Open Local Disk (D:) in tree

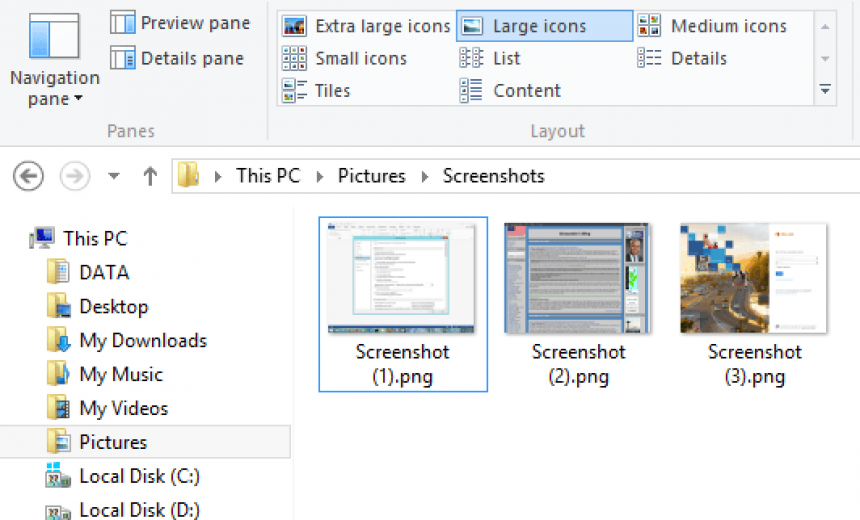(139, 510)
